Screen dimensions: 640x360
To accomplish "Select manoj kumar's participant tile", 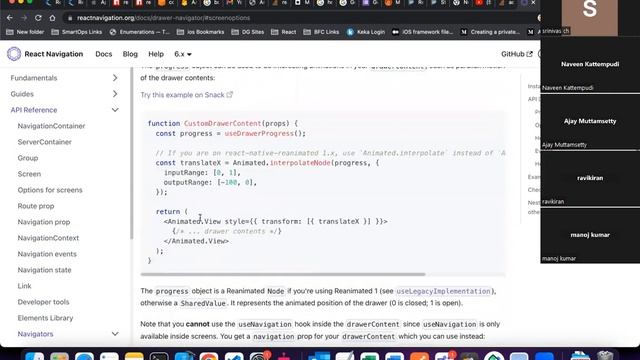I will click(590, 235).
